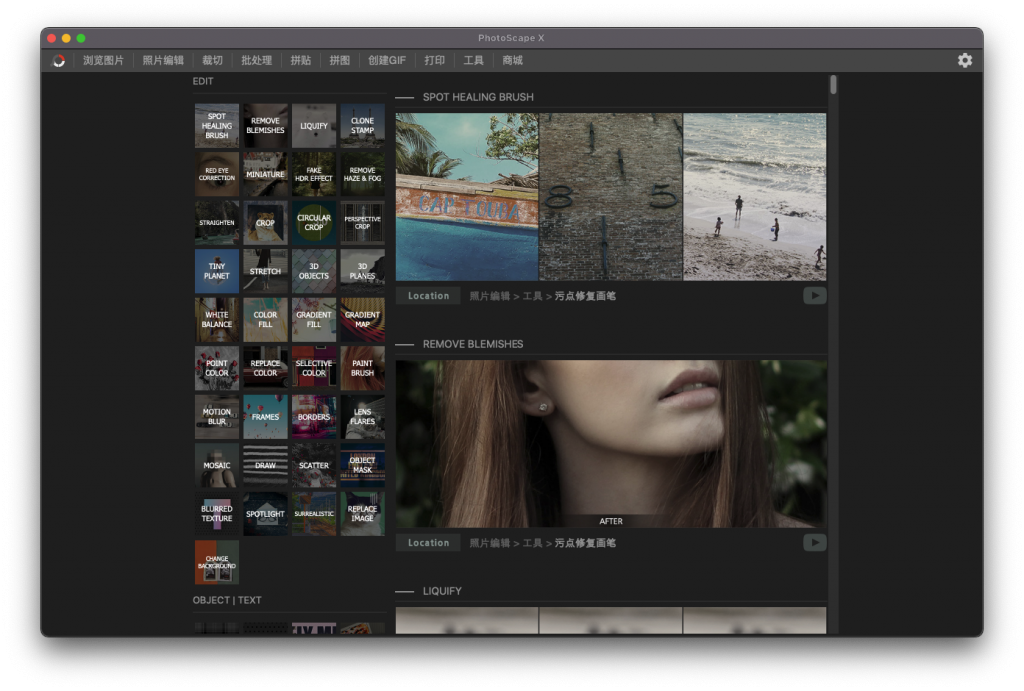The image size is (1024, 691).
Task: Choose the Blurred Texture tile
Action: (217, 514)
